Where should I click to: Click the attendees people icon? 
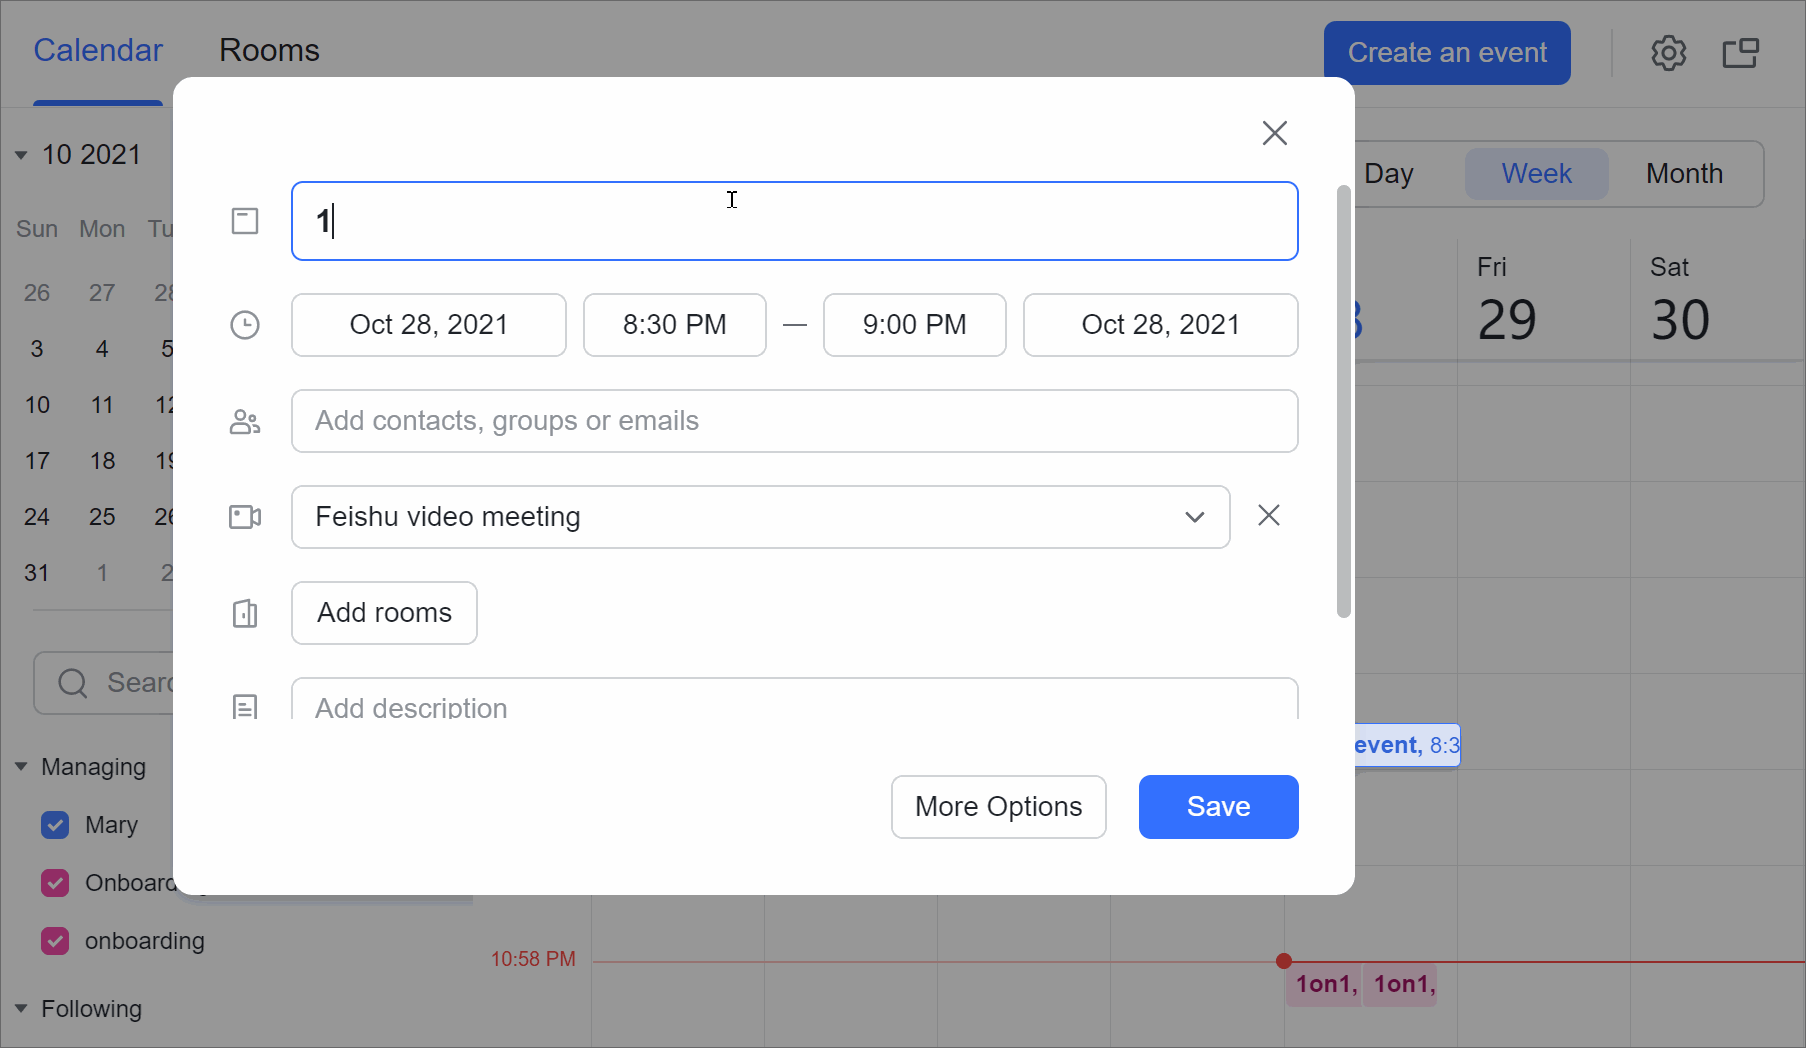[245, 422]
